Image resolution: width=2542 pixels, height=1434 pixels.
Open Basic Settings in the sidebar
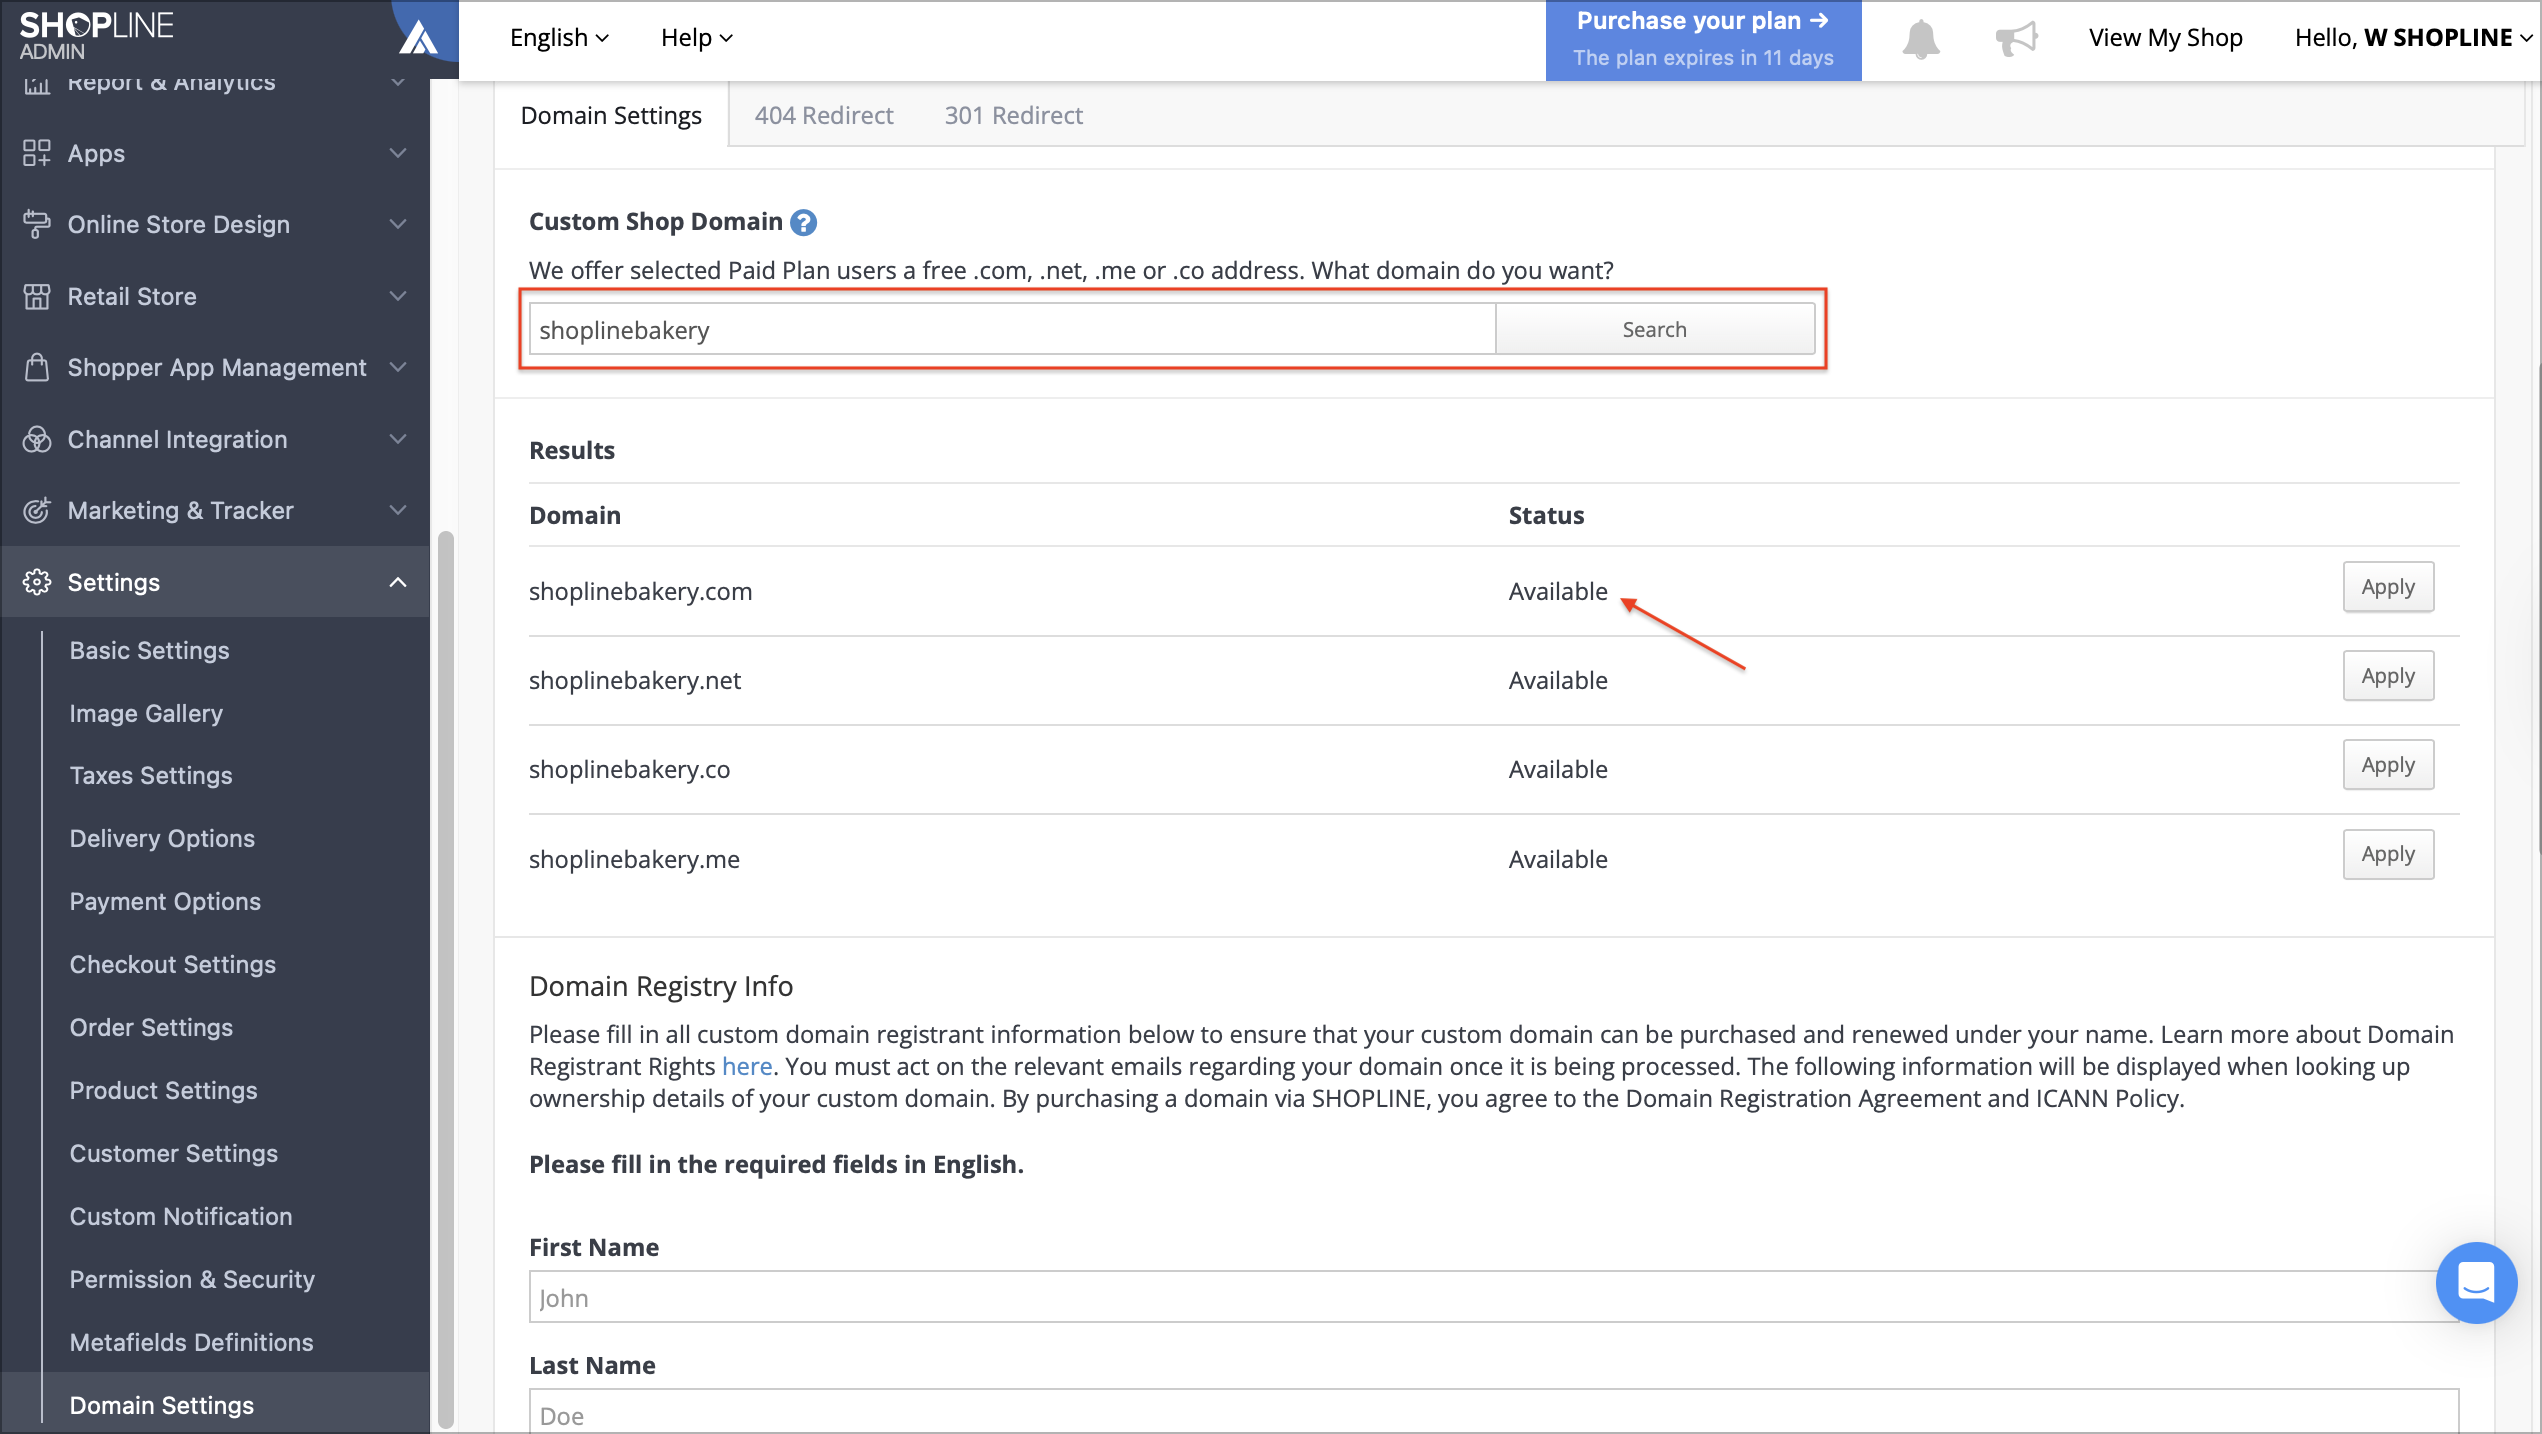tap(149, 650)
